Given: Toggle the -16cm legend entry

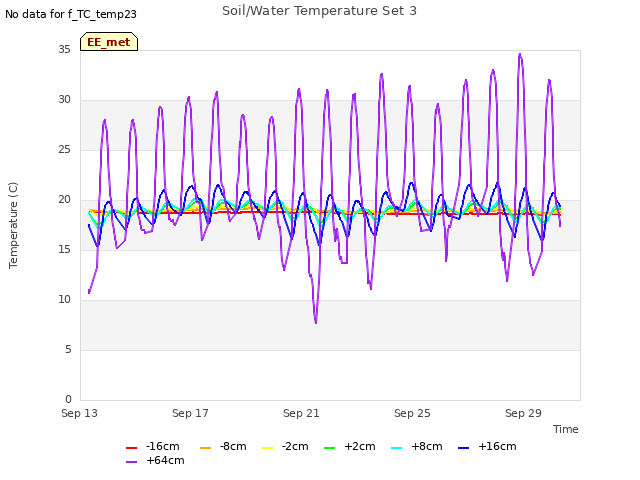Looking at the screenshot, I should (153, 447).
